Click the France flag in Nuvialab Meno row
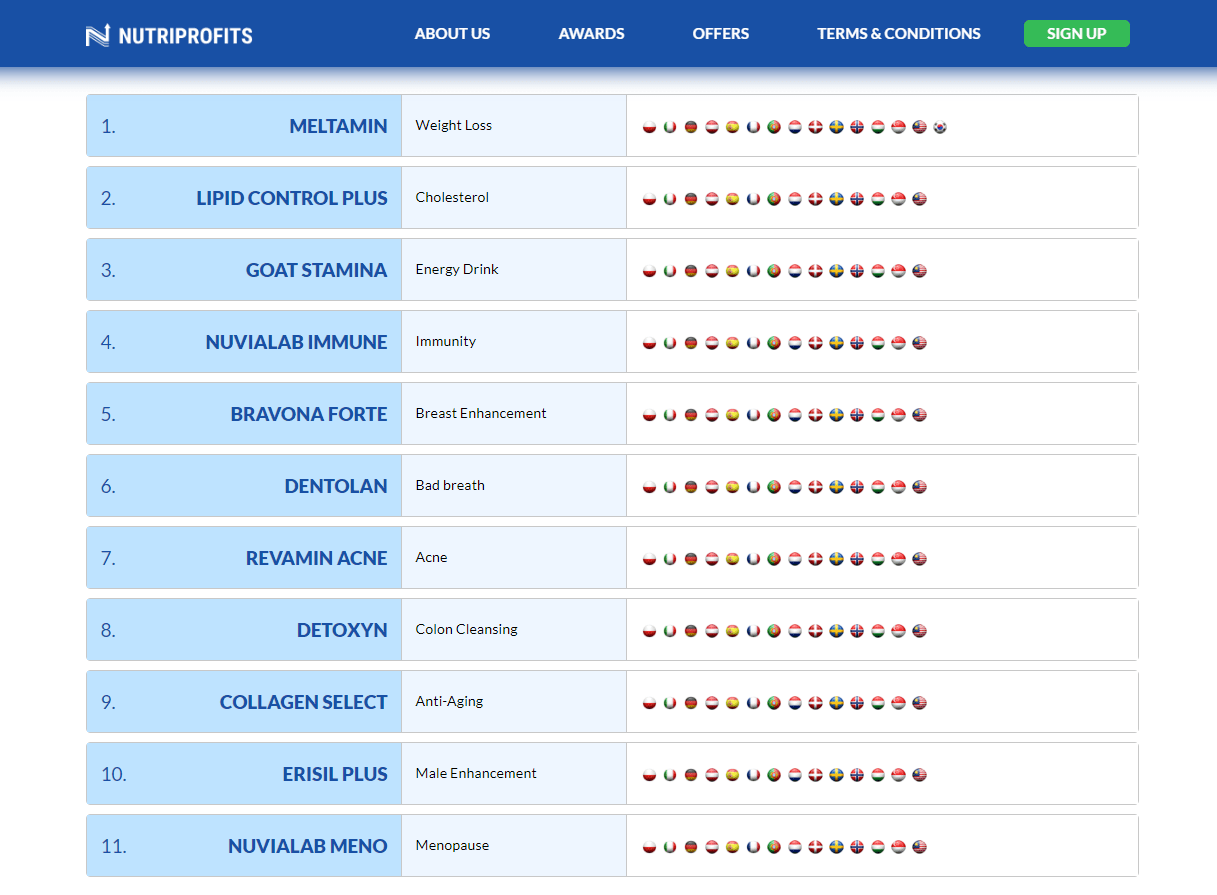The height and width of the screenshot is (895, 1217). point(753,847)
